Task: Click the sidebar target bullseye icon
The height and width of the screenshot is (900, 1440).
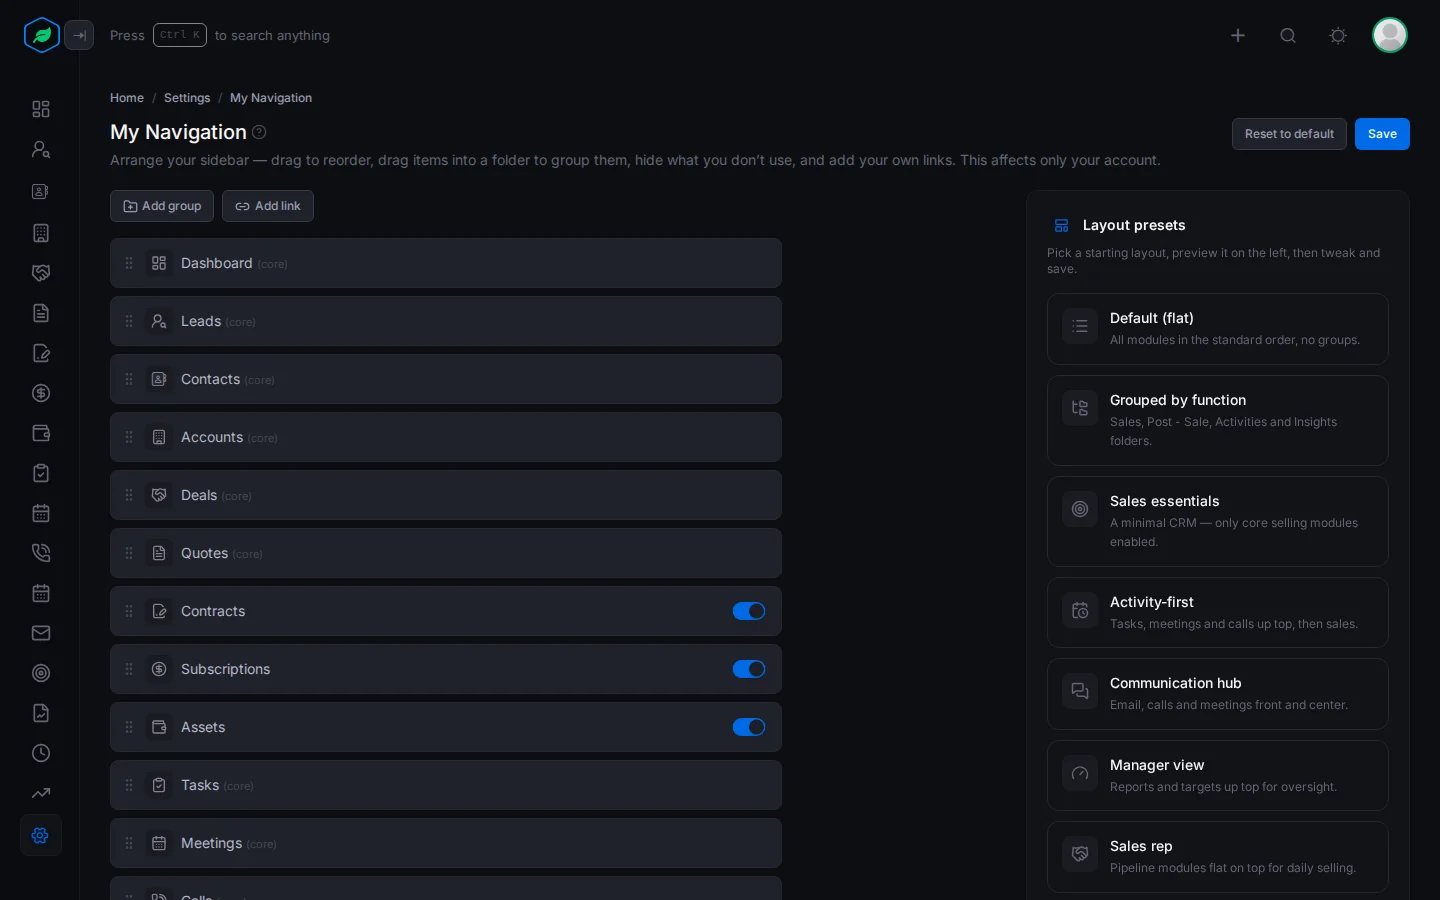Action: [x=41, y=673]
